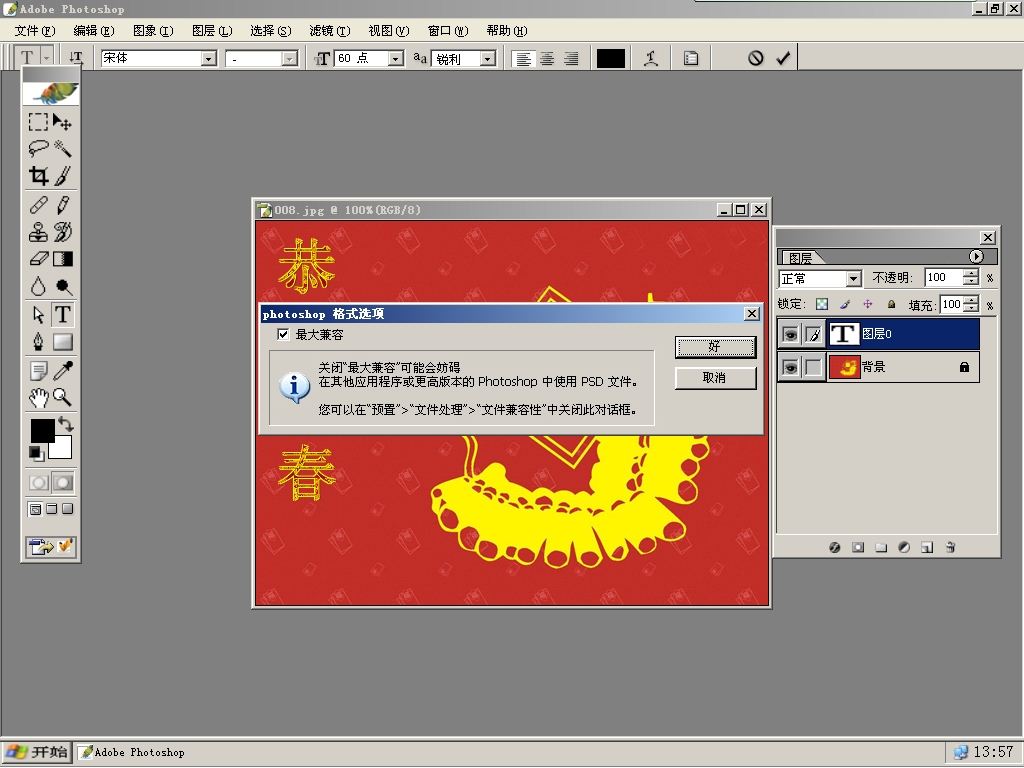Add layer mask icon
This screenshot has height=768, width=1024.
click(858, 547)
